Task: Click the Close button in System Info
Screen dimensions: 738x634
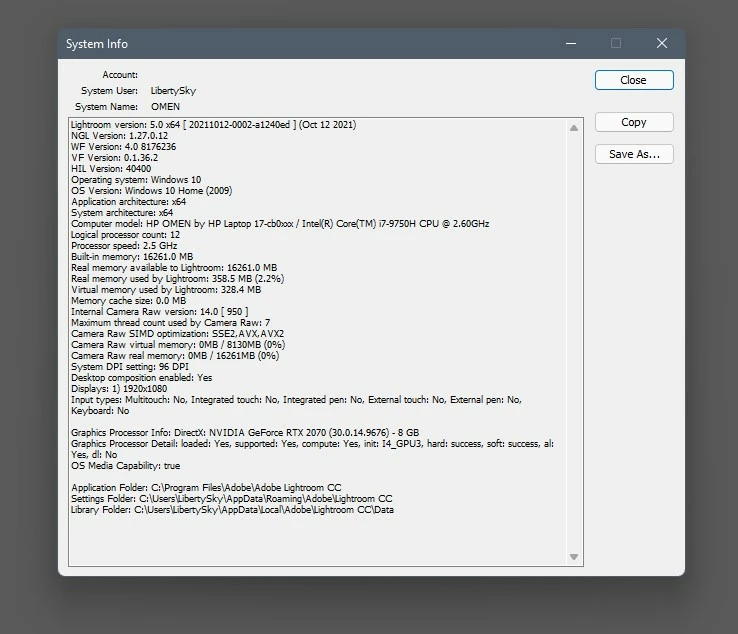Action: (x=634, y=80)
